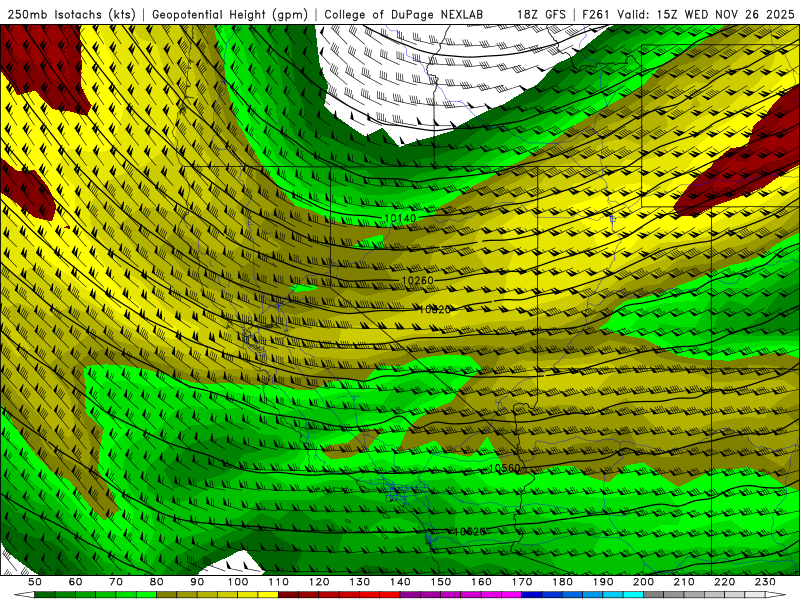Click the cyan legend swatch left of 200
This screenshot has width=800, height=600.
[x=633, y=595]
